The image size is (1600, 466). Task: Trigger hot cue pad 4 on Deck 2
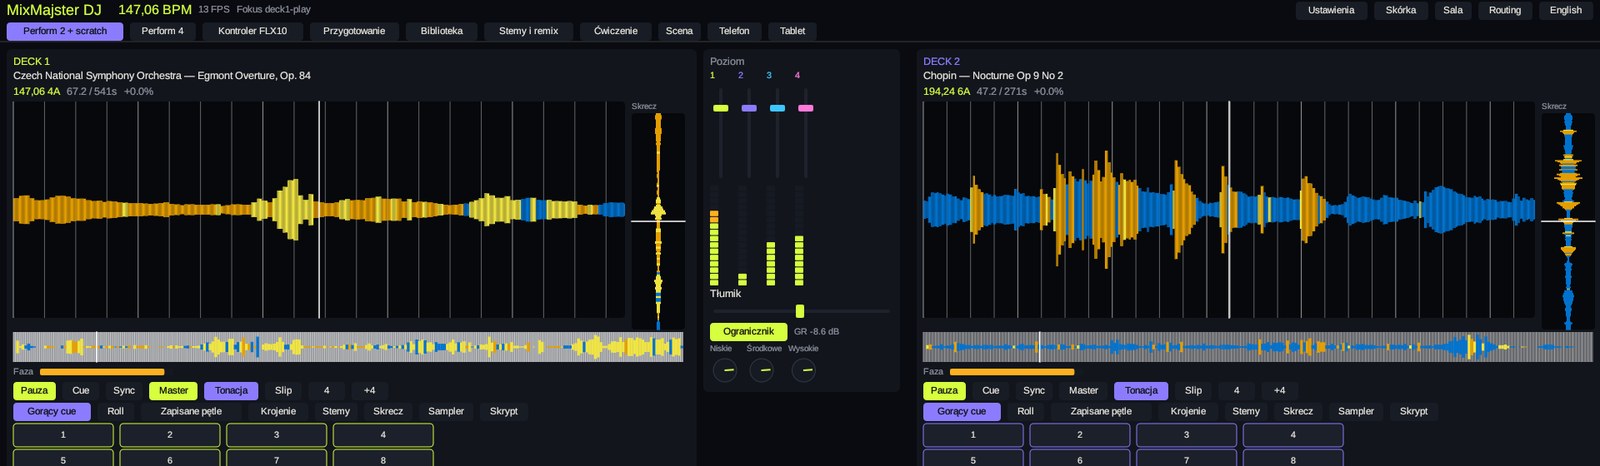pos(1293,435)
